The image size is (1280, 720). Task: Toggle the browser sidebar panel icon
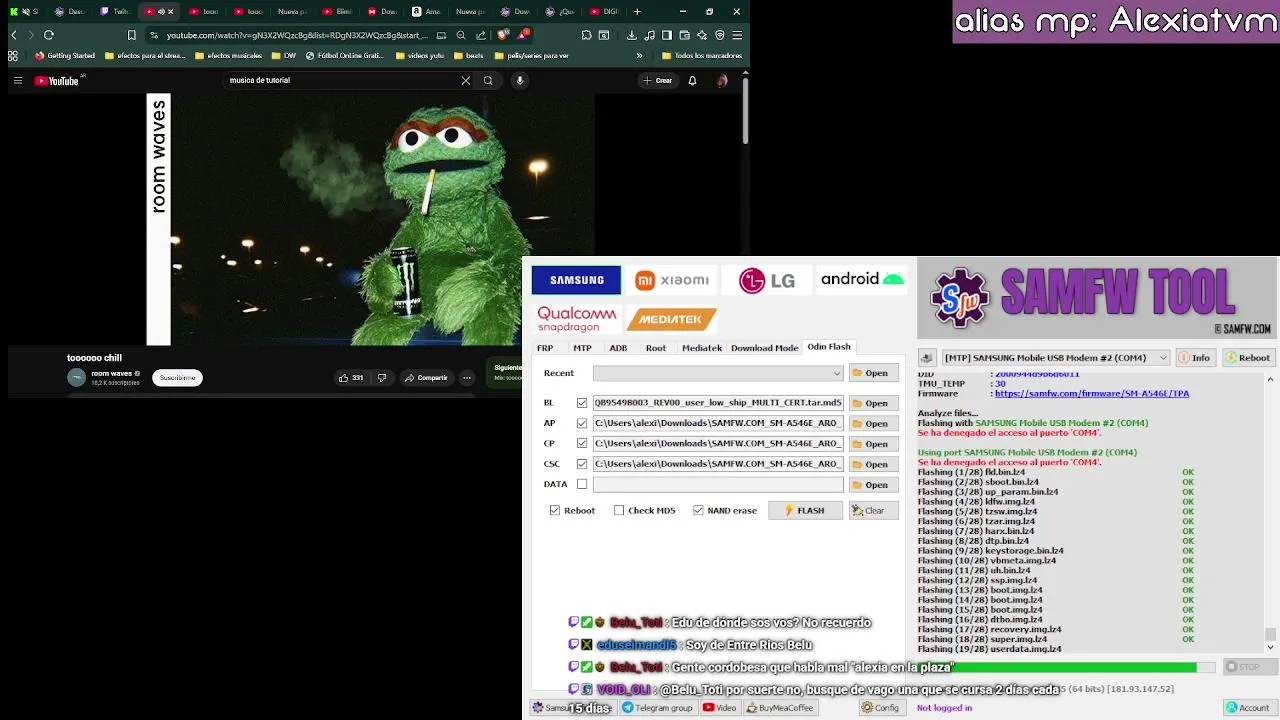tap(667, 35)
